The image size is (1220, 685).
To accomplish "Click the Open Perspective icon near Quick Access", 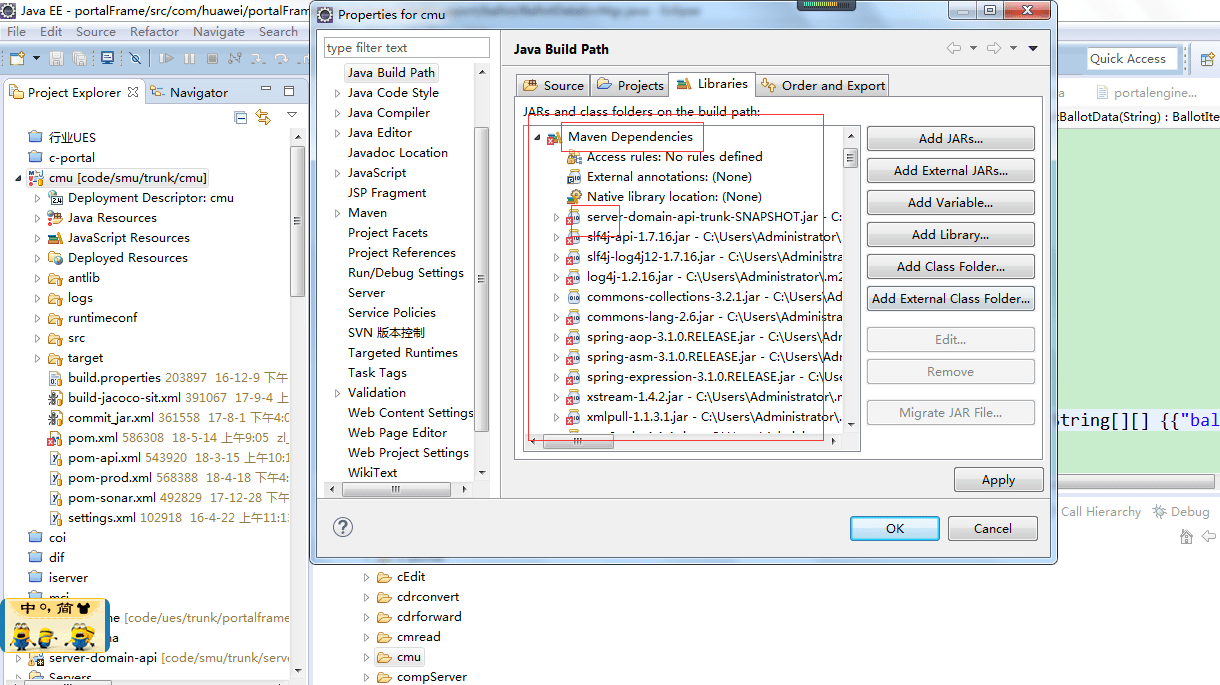I will click(x=1206, y=60).
